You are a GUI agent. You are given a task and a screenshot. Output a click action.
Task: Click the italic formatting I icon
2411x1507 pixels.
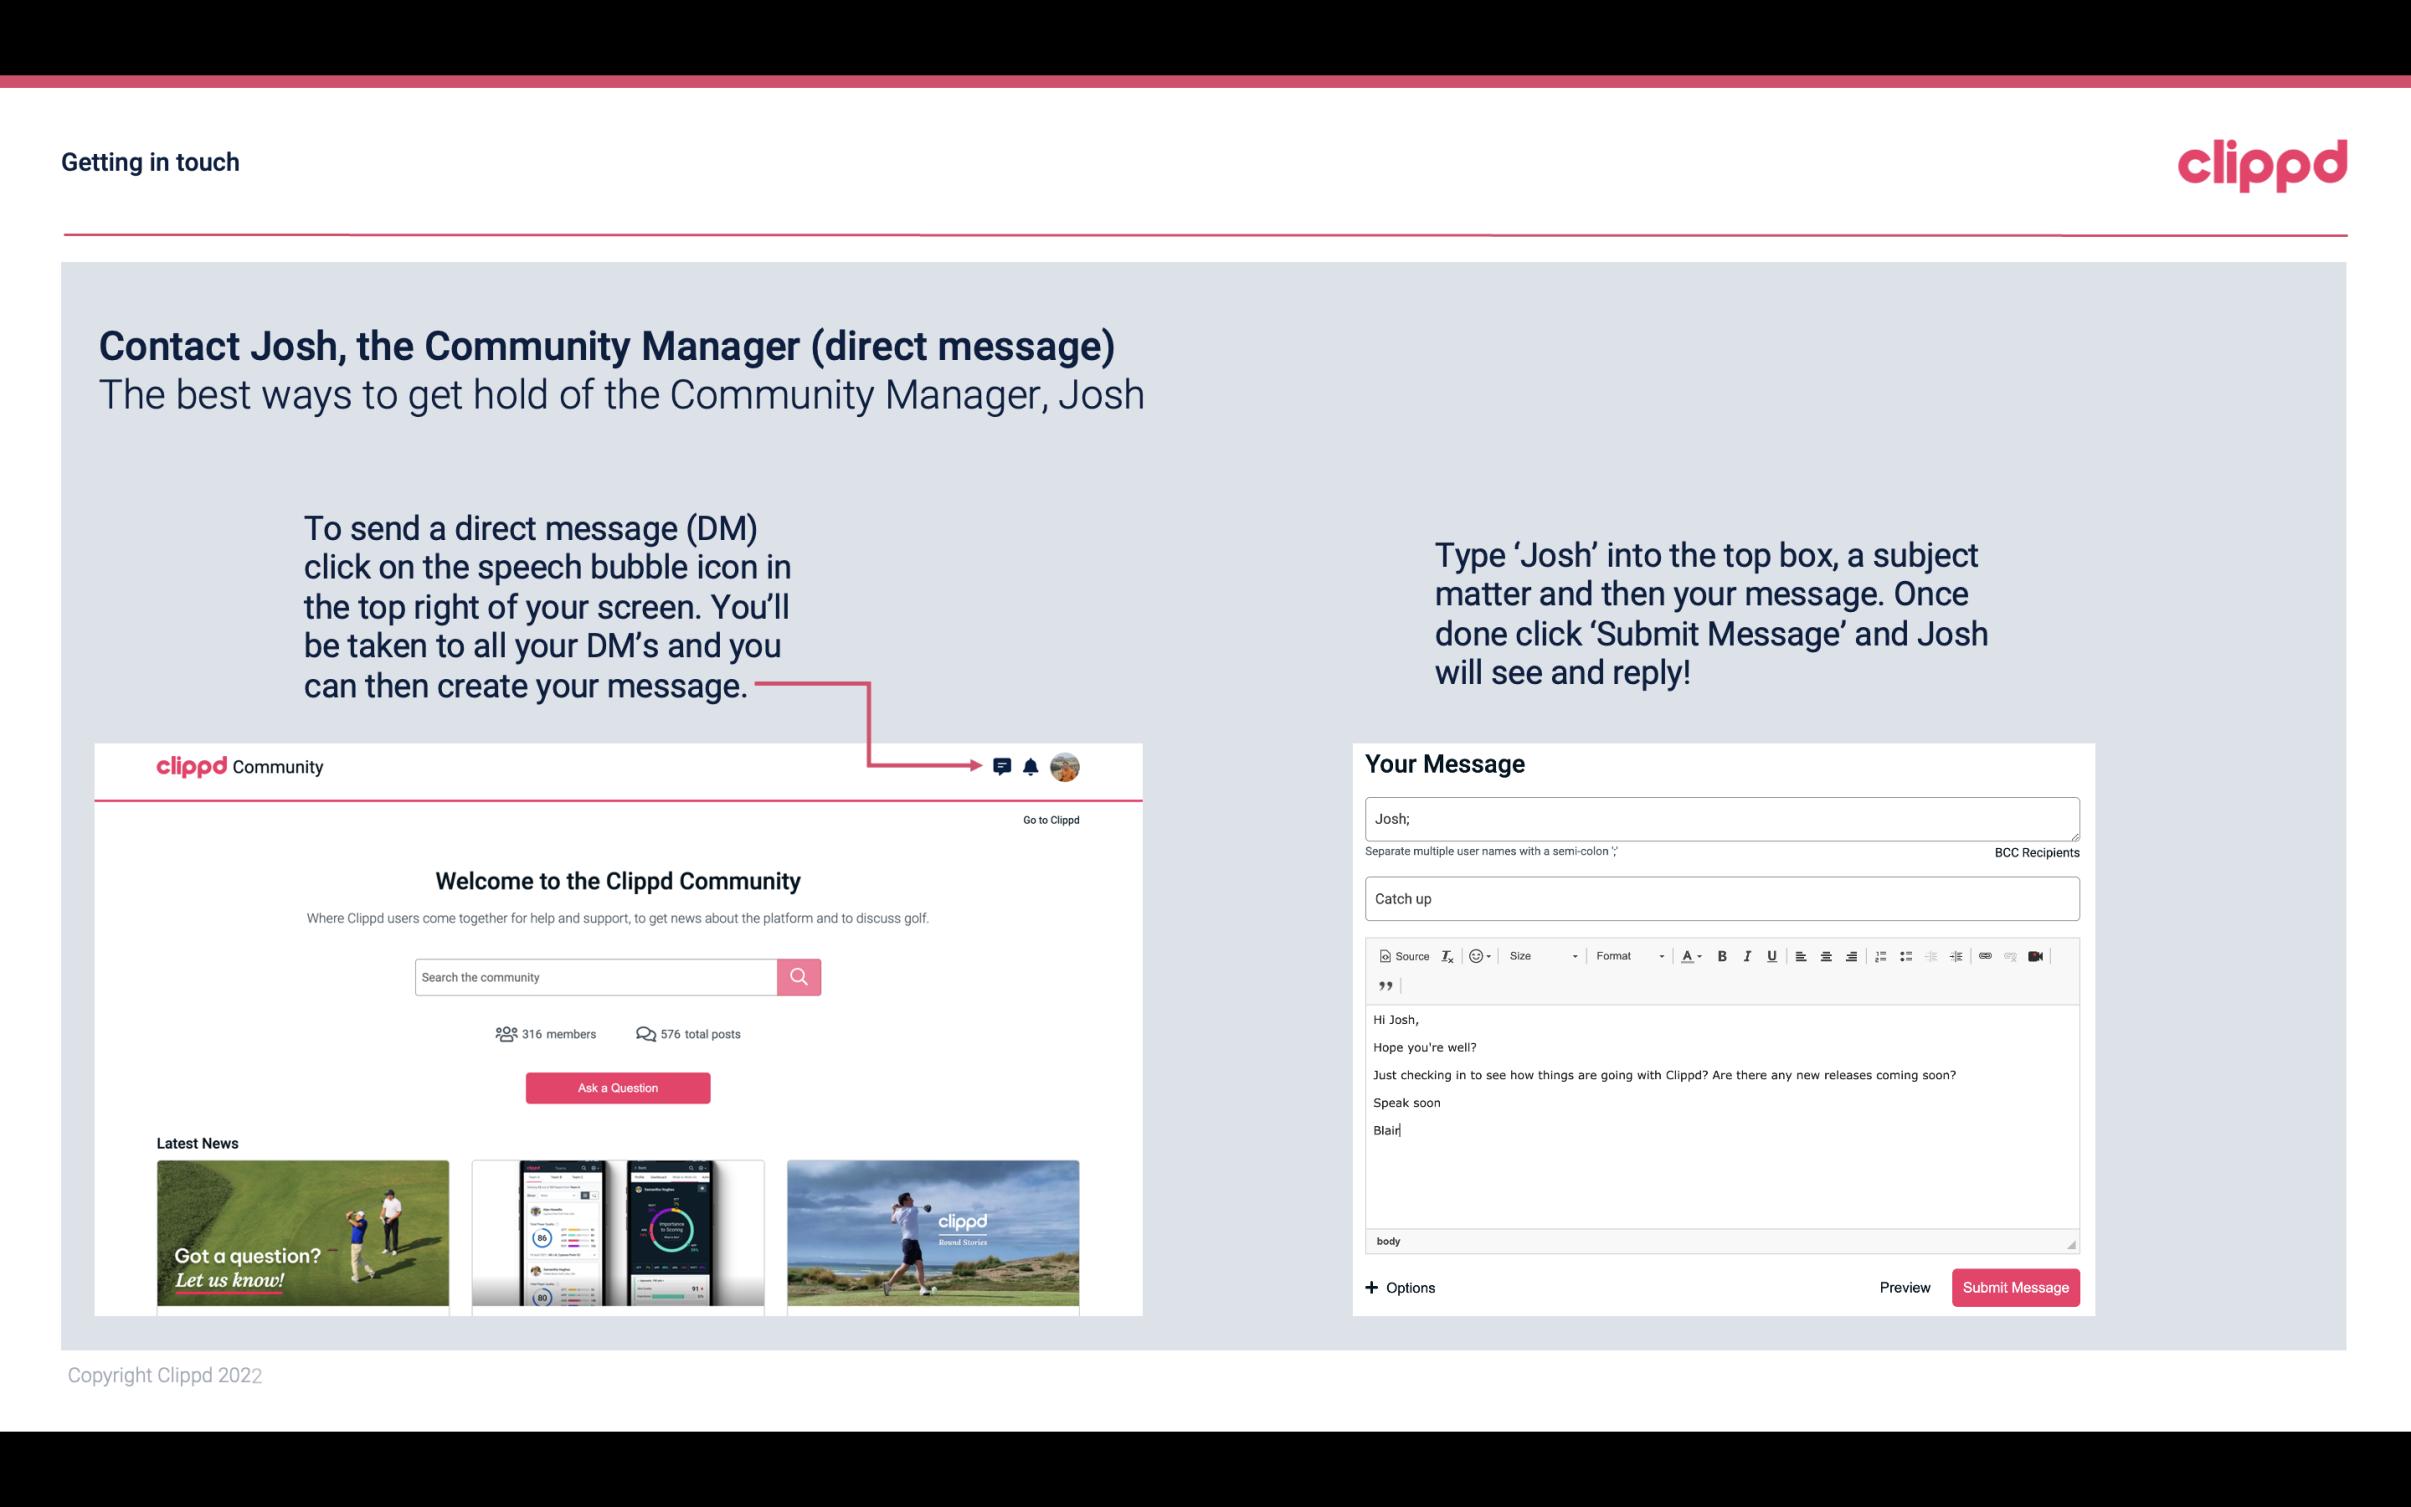(x=1748, y=955)
